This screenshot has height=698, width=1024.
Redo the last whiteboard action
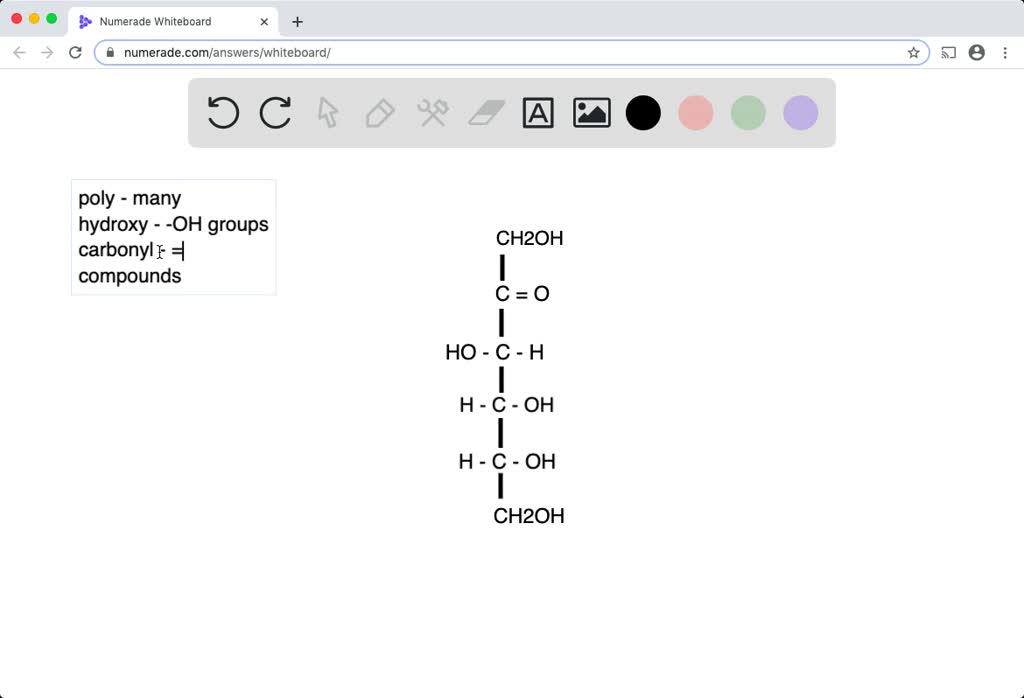(275, 113)
